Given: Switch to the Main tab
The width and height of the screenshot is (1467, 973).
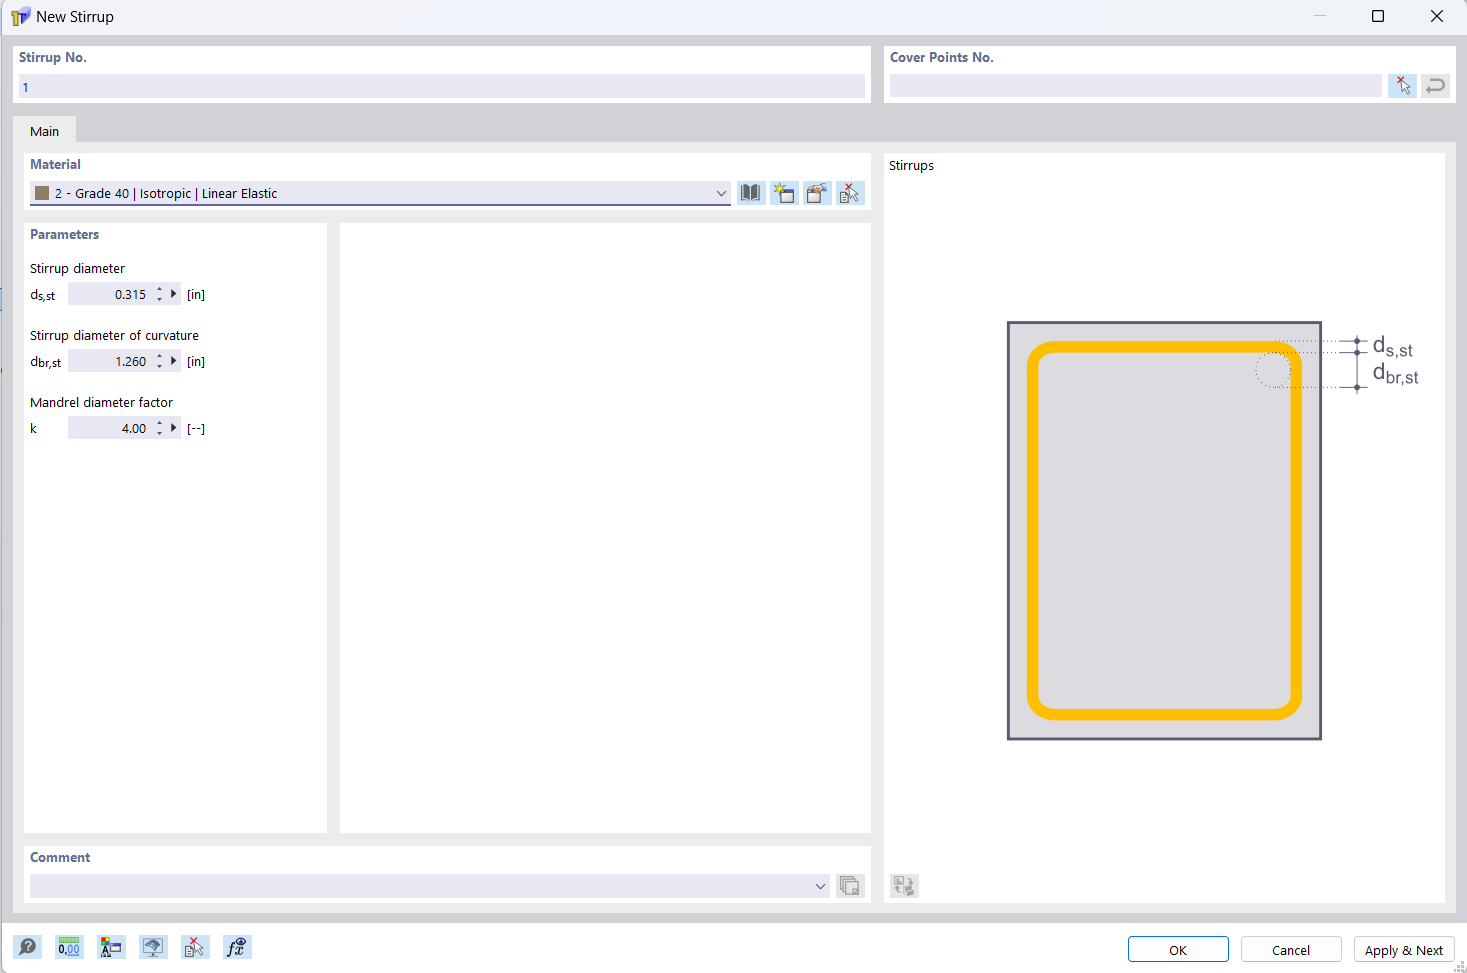Looking at the screenshot, I should (44, 131).
